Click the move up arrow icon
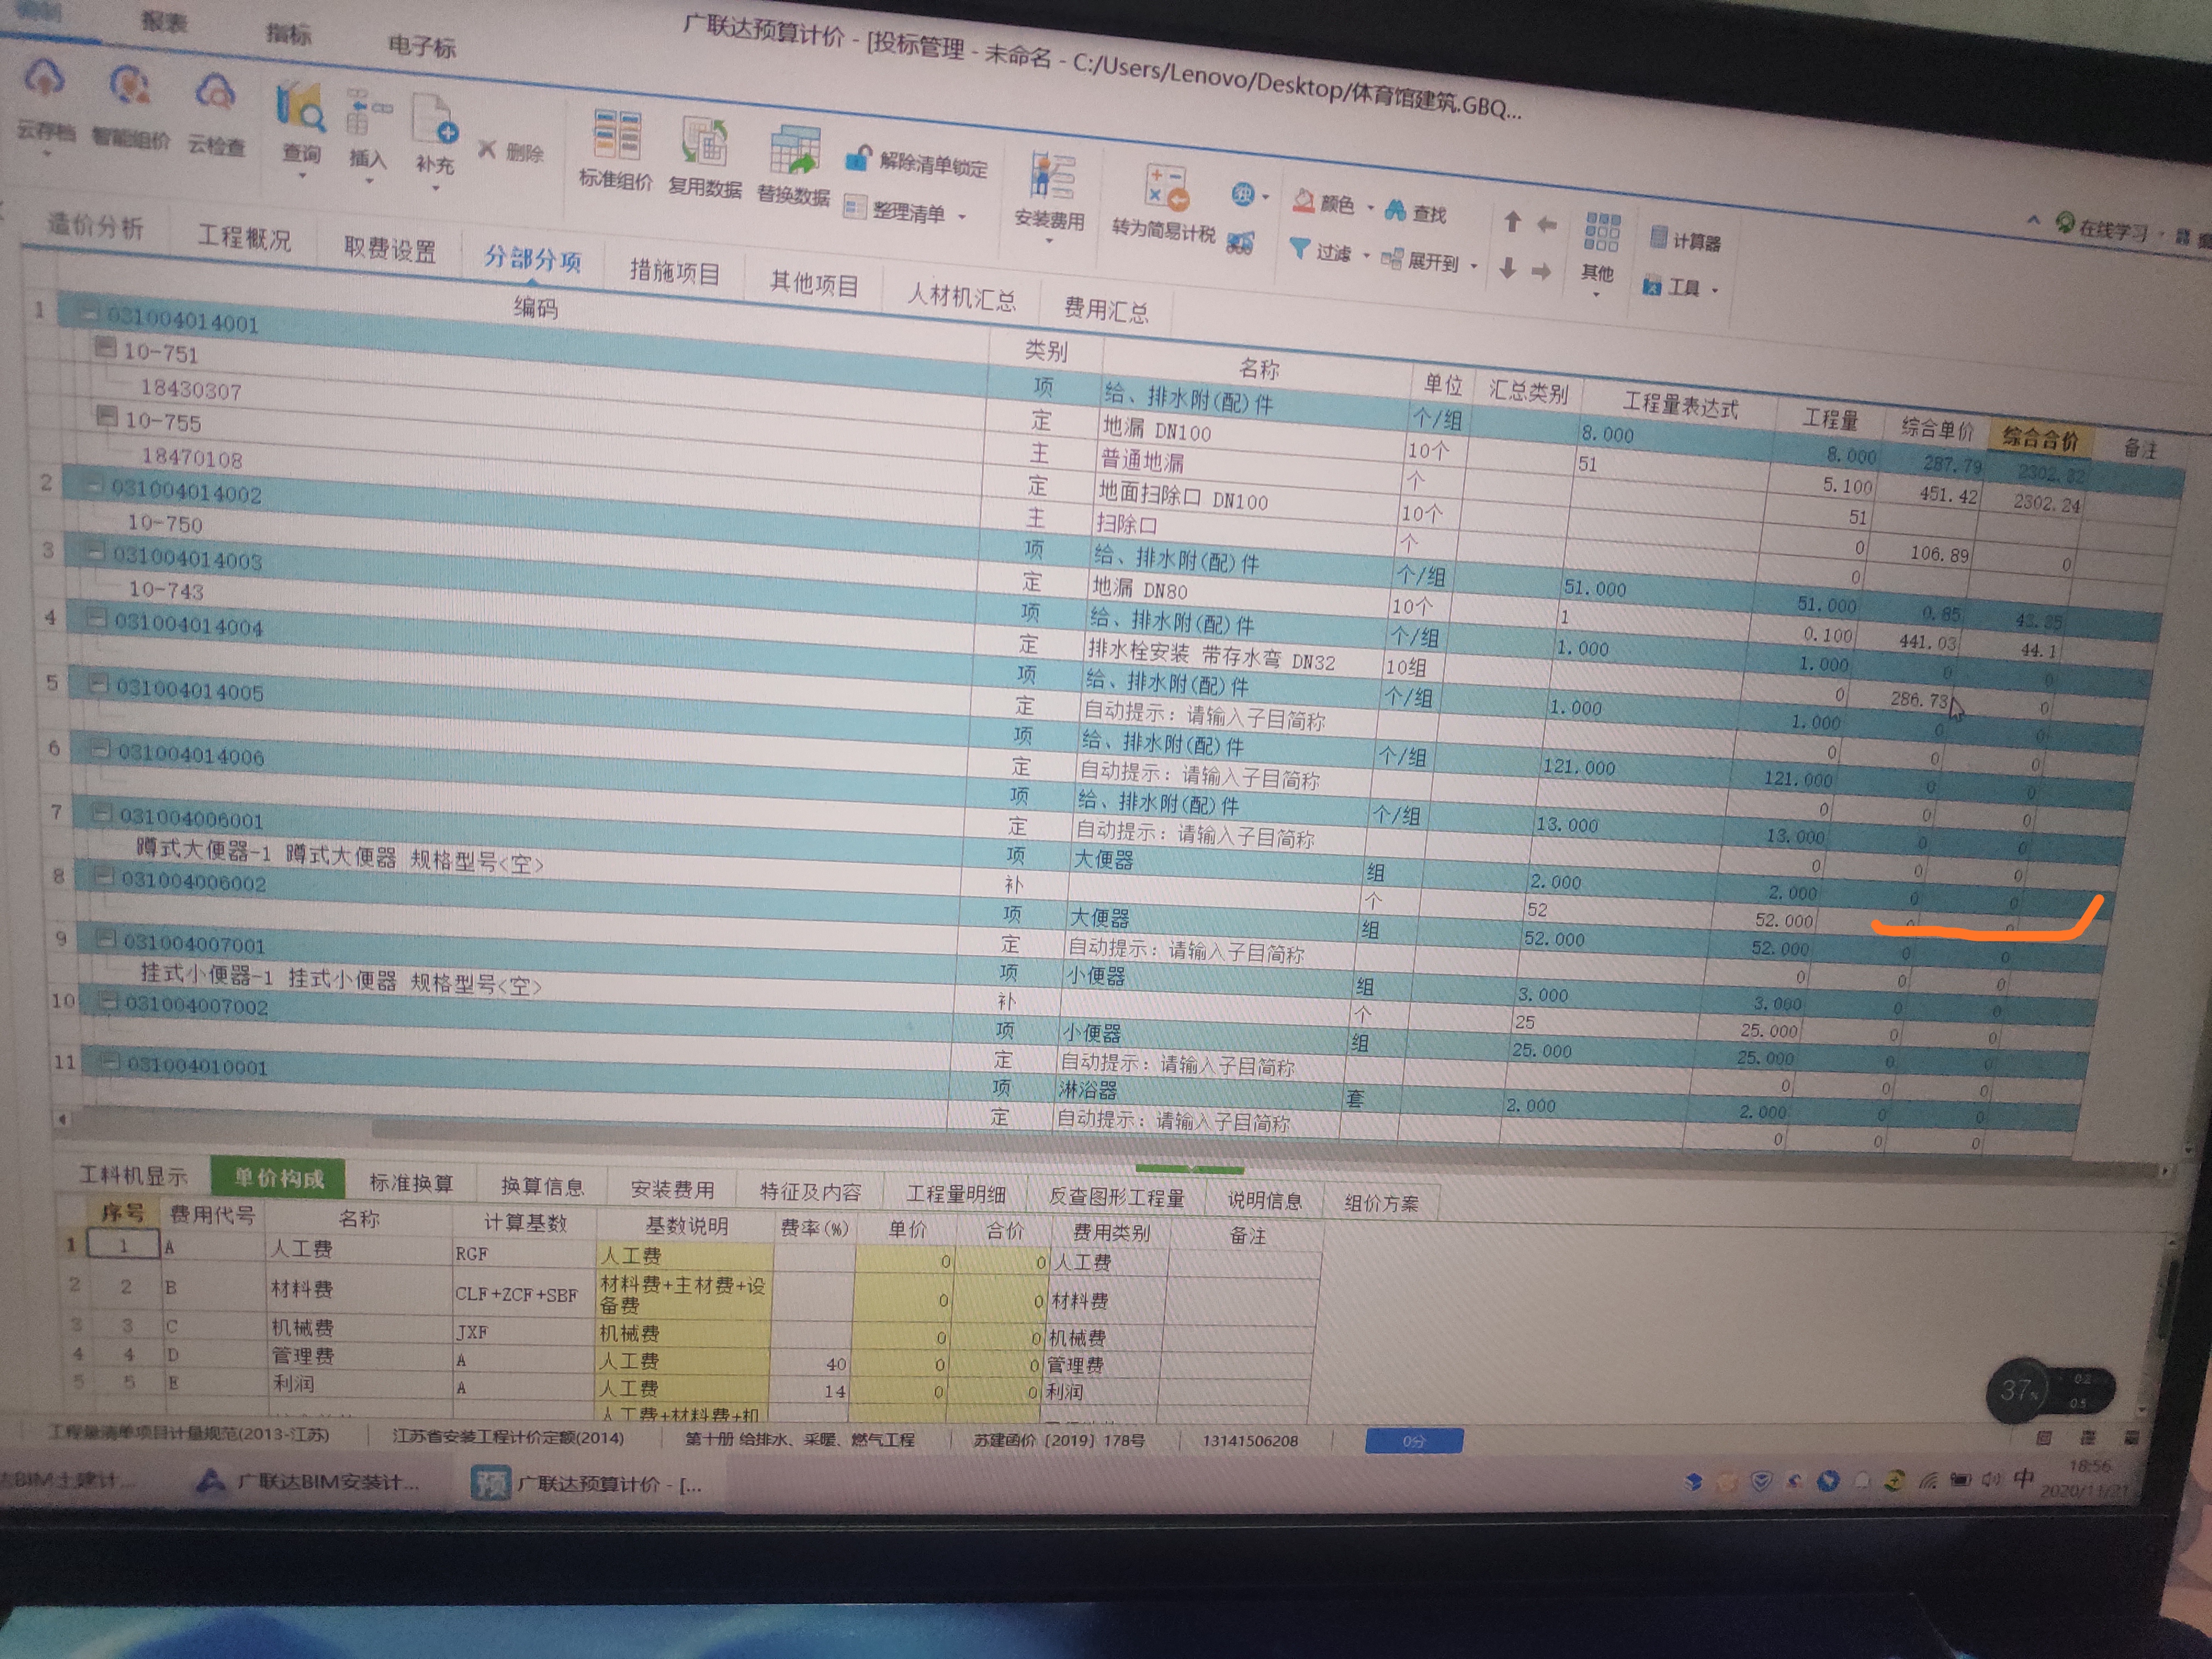Screen dimensions: 2212x1659 pyautogui.click(x=1512, y=221)
